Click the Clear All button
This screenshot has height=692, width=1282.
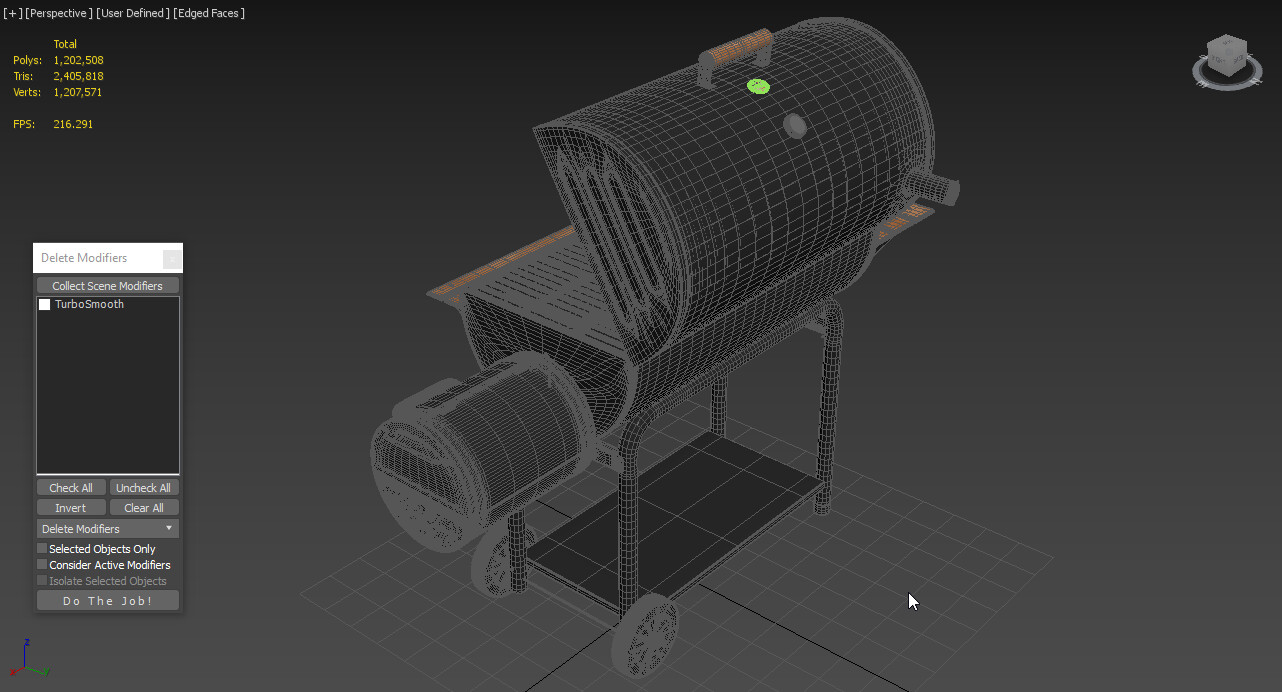click(x=144, y=507)
